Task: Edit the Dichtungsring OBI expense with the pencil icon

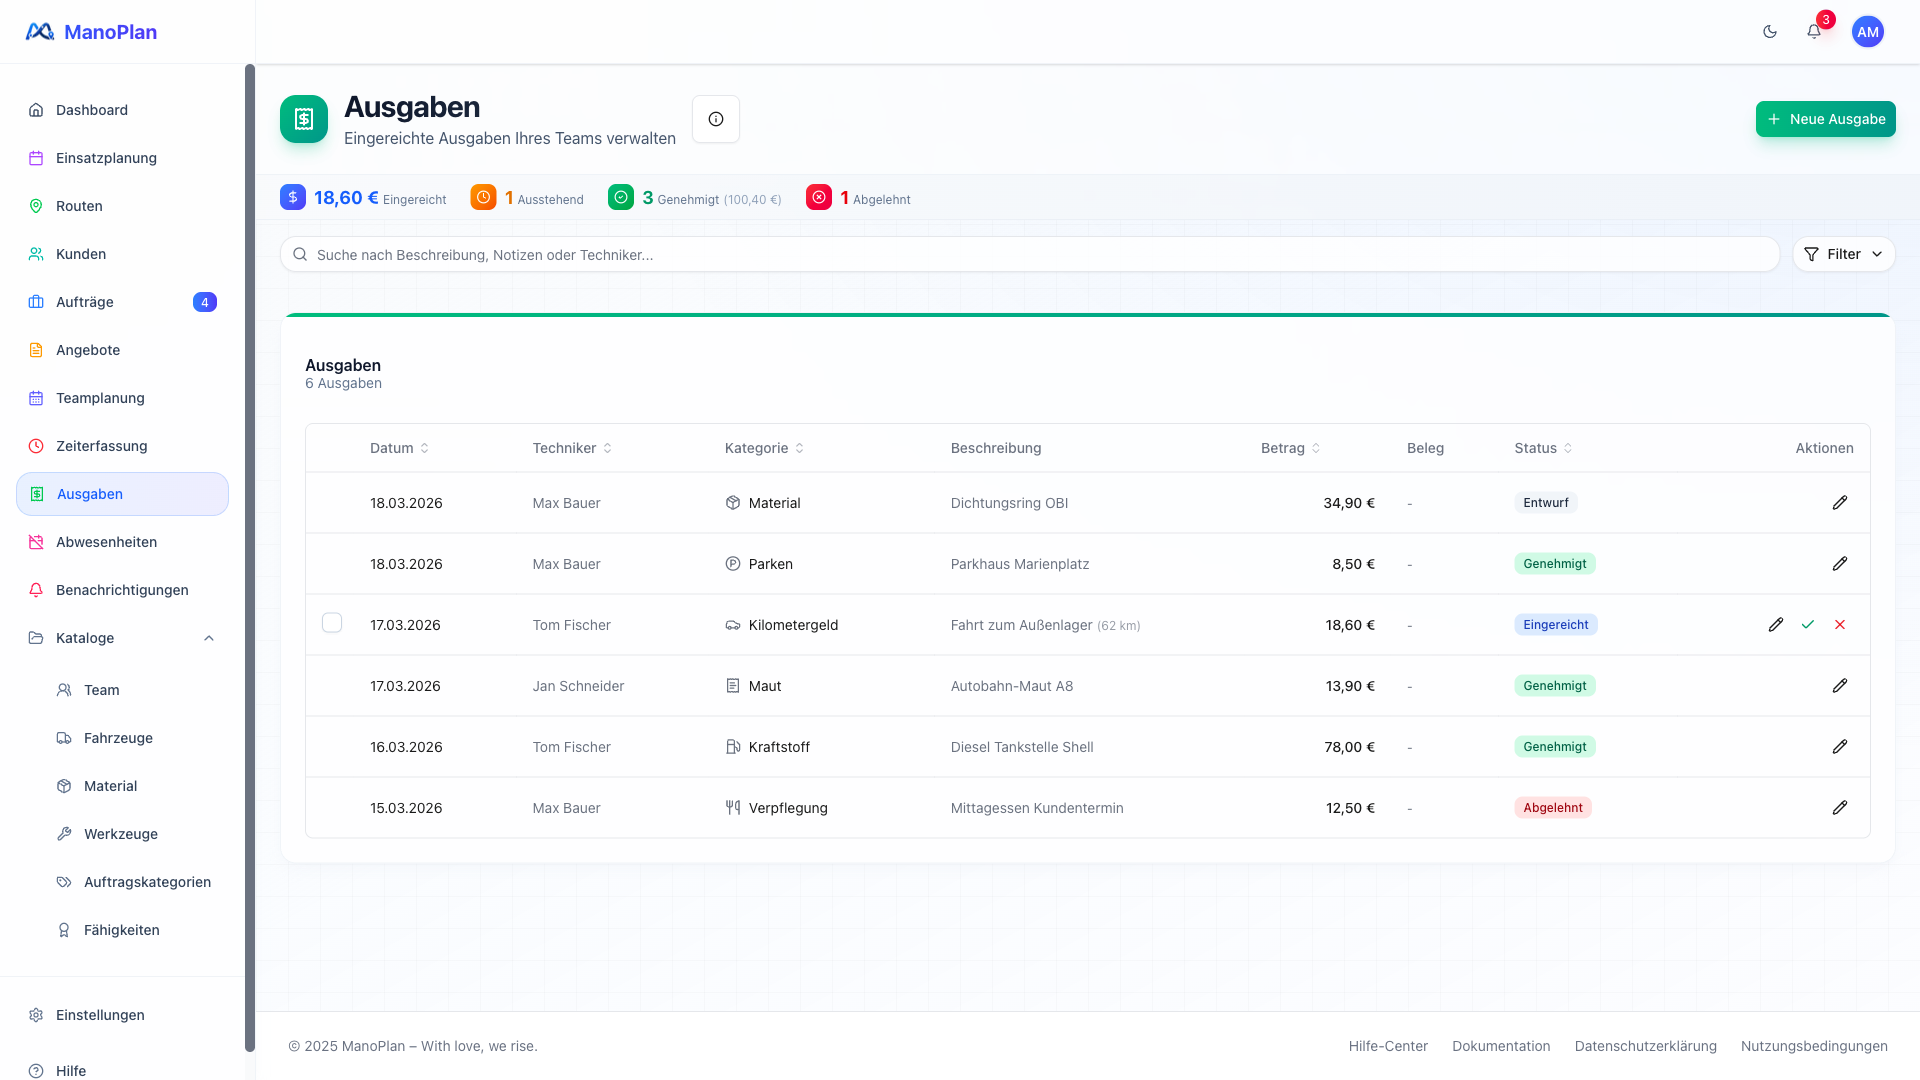Action: (x=1840, y=503)
